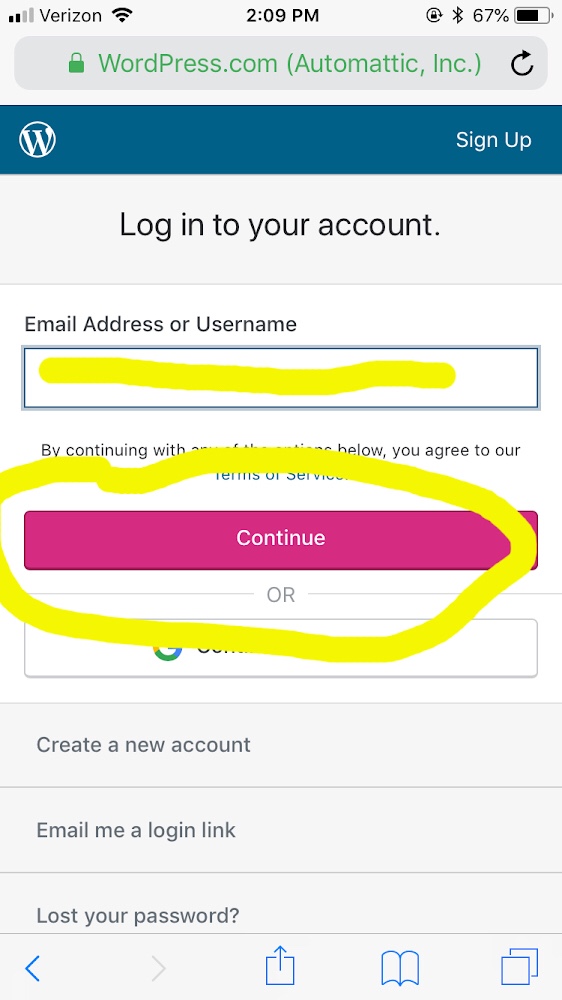Tap Safari's forward arrow
Image resolution: width=562 pixels, height=1000 pixels.
158,969
